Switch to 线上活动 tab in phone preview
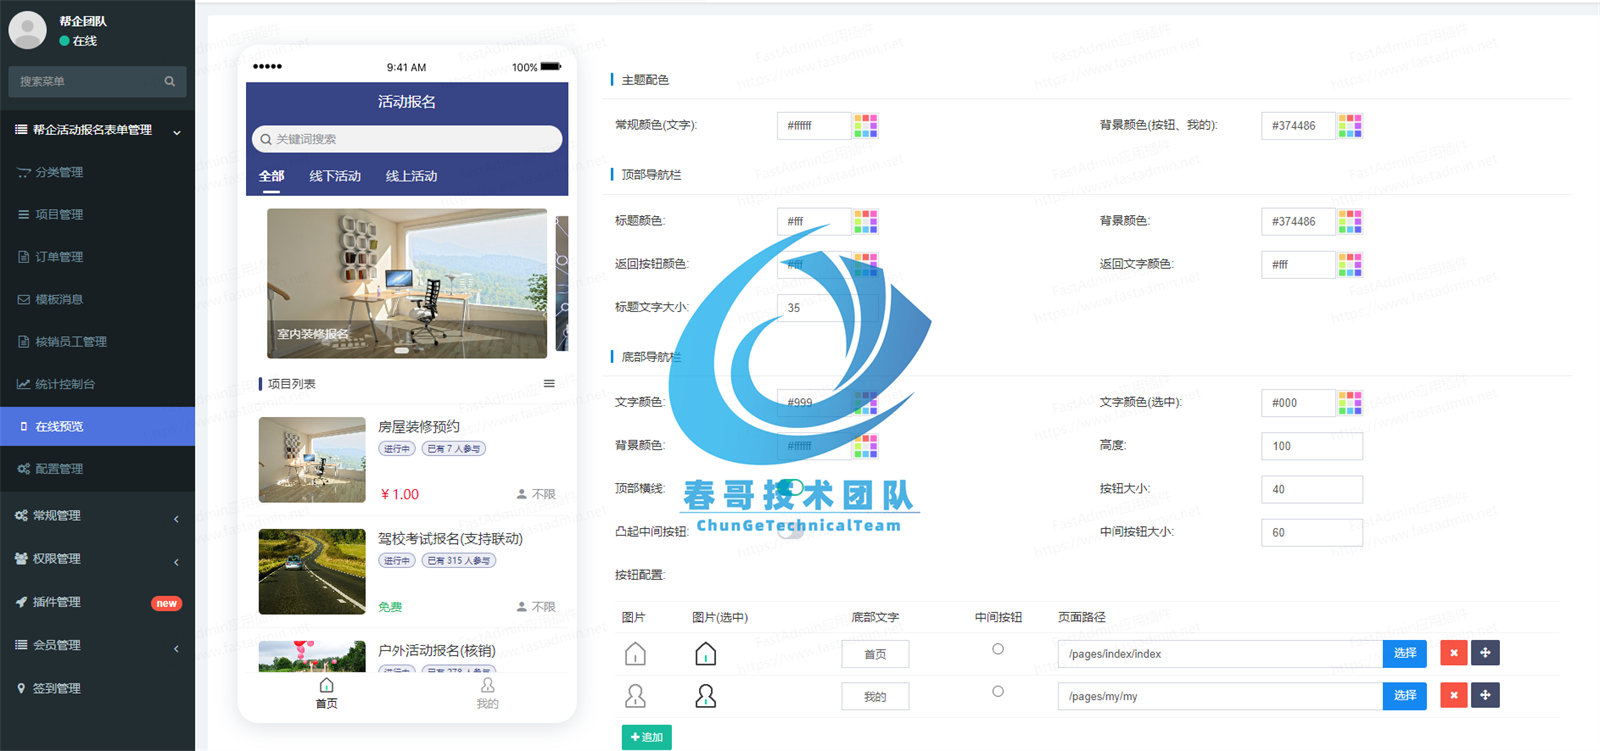Image resolution: width=1600 pixels, height=751 pixels. point(412,176)
